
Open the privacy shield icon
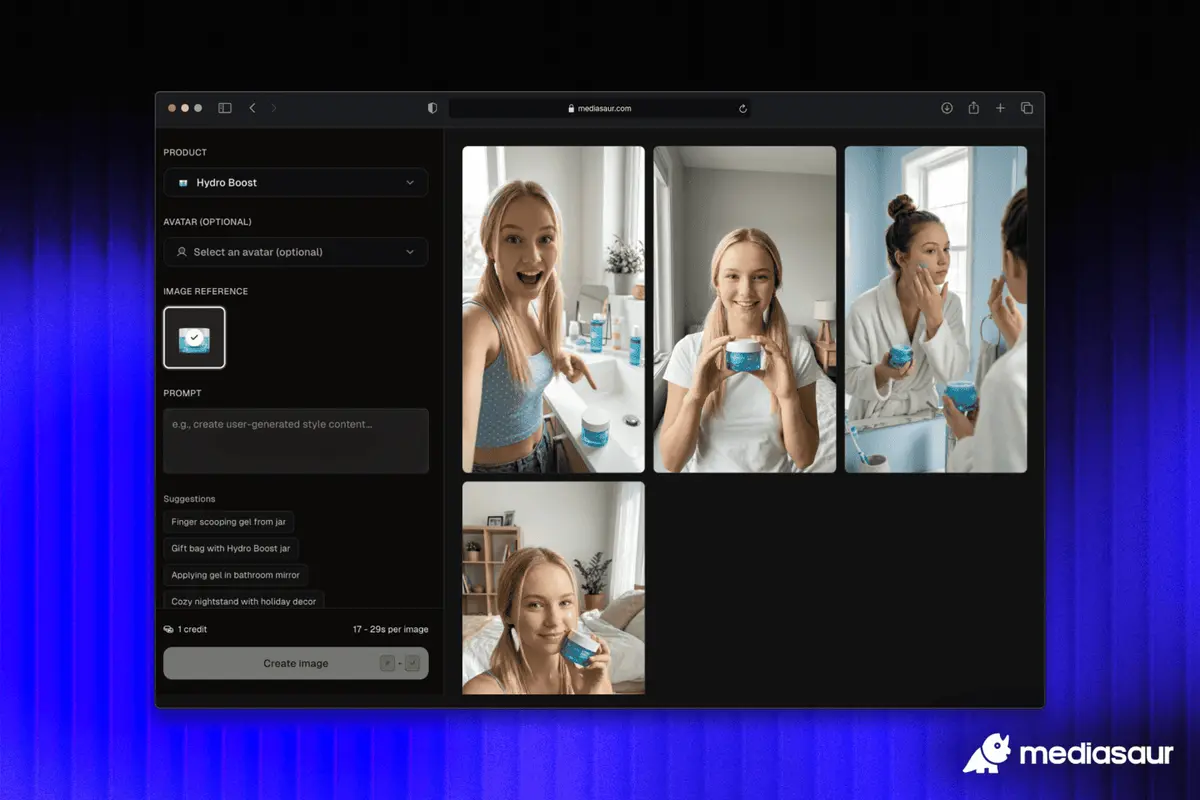[432, 108]
